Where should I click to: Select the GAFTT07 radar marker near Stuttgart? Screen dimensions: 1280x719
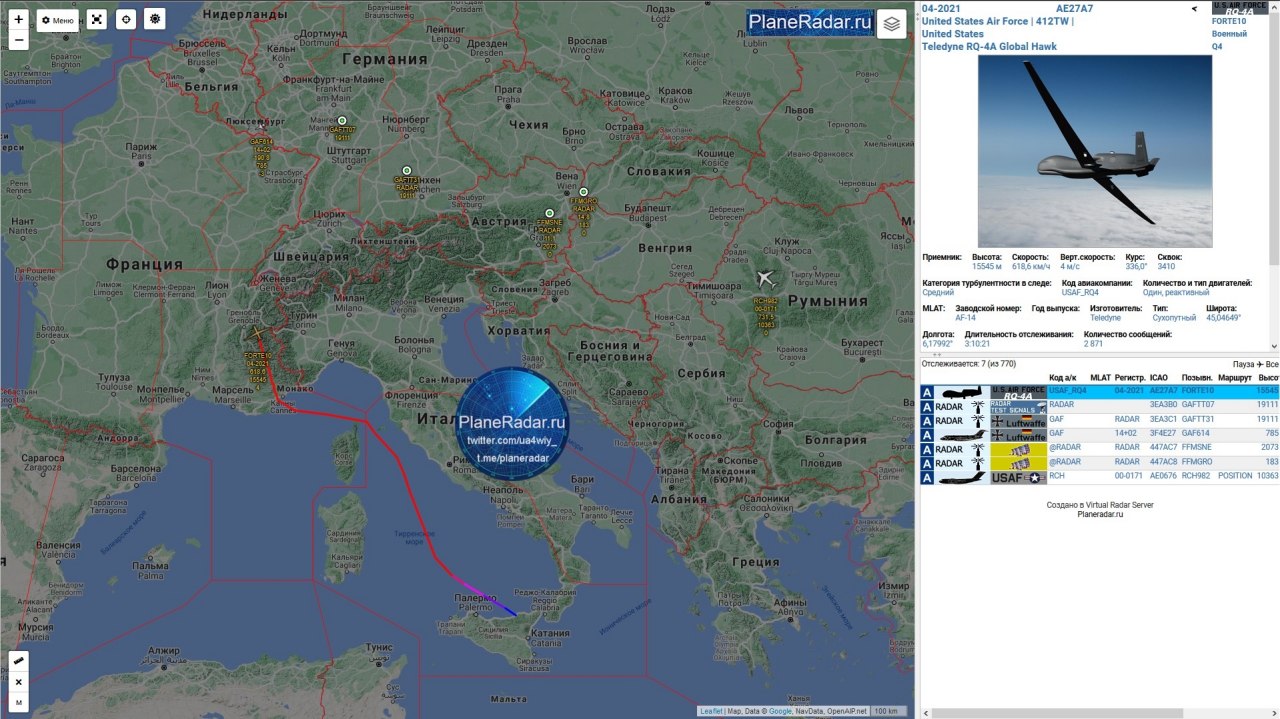[x=341, y=120]
